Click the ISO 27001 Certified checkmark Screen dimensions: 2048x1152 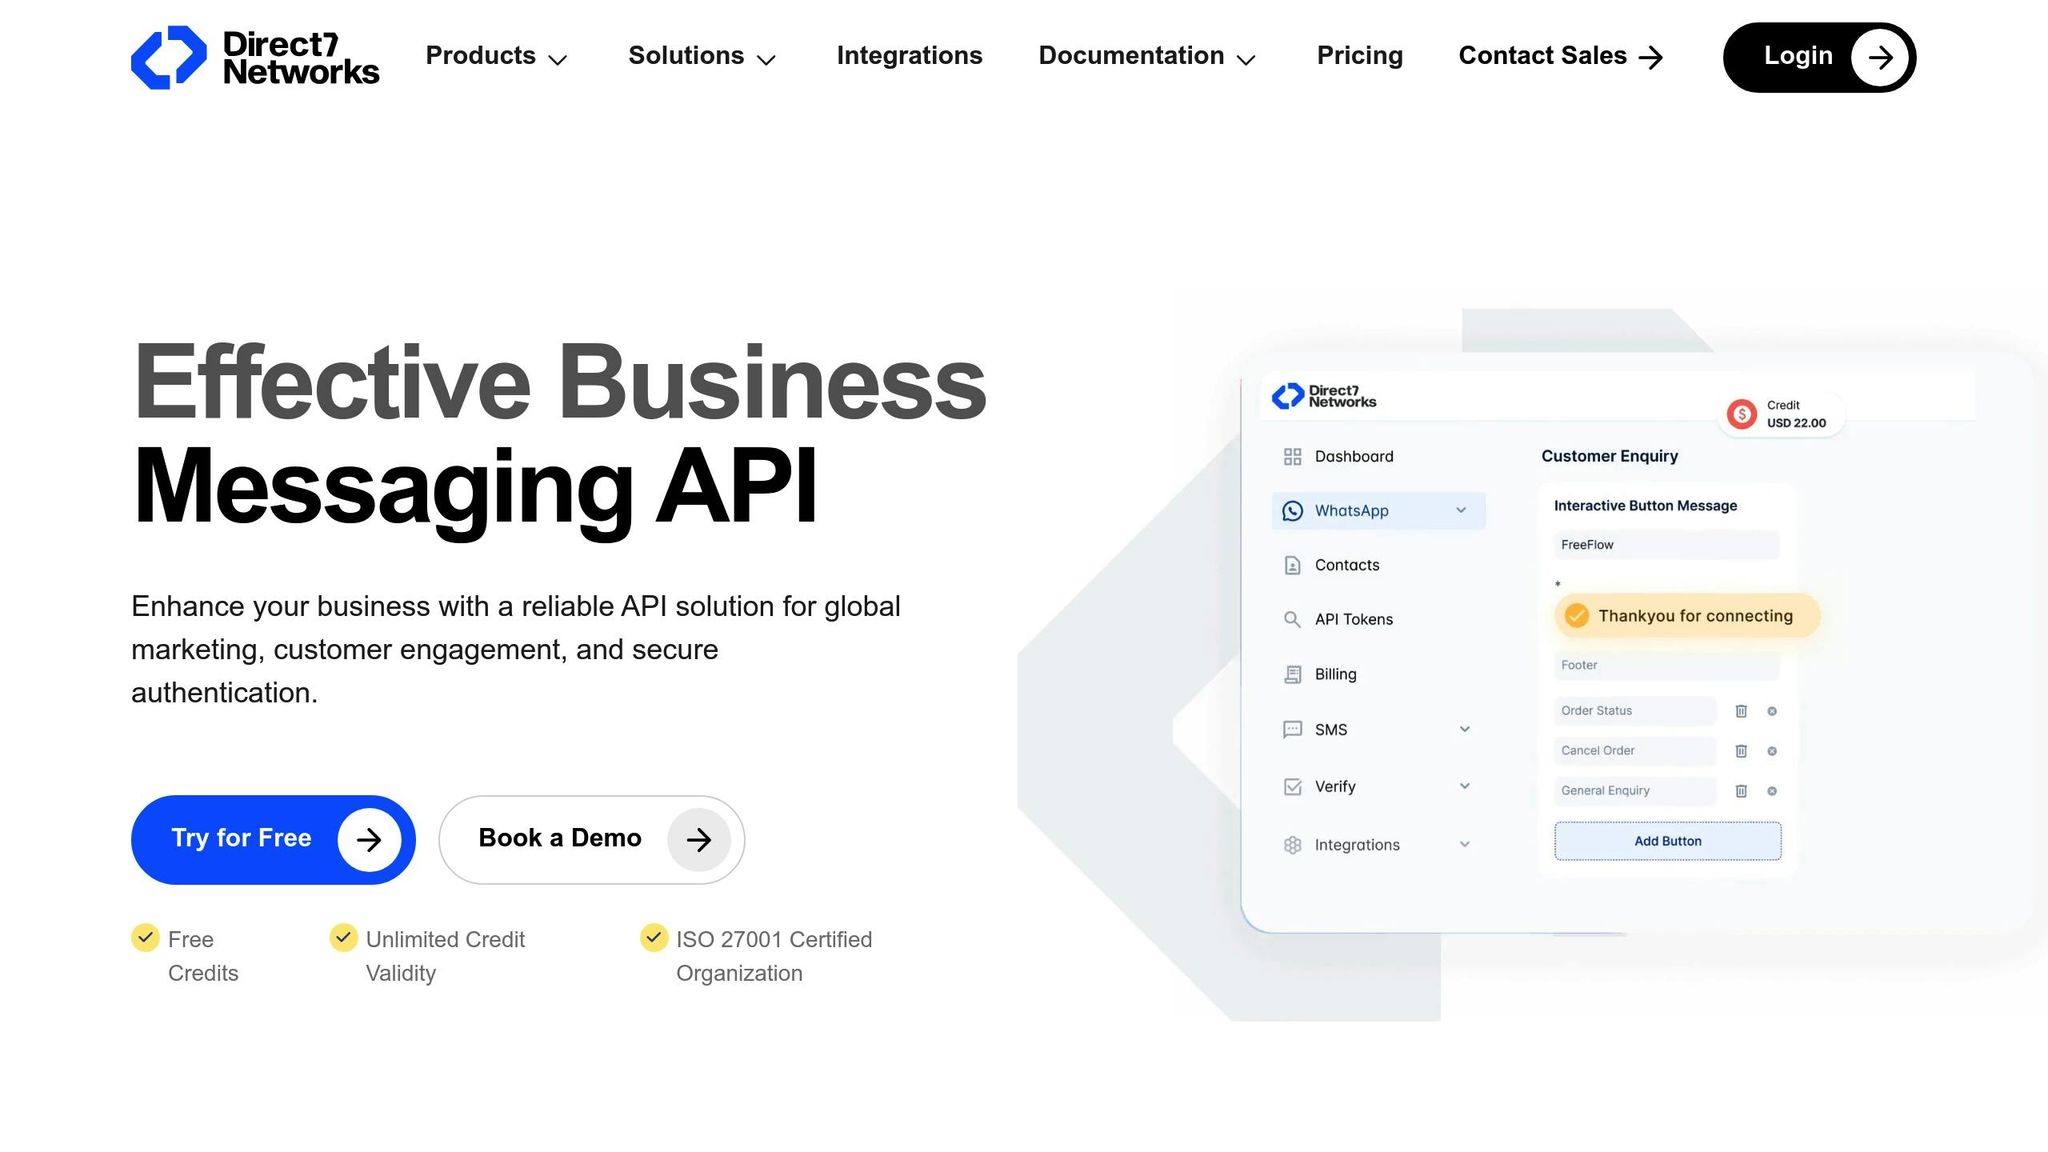coord(654,937)
